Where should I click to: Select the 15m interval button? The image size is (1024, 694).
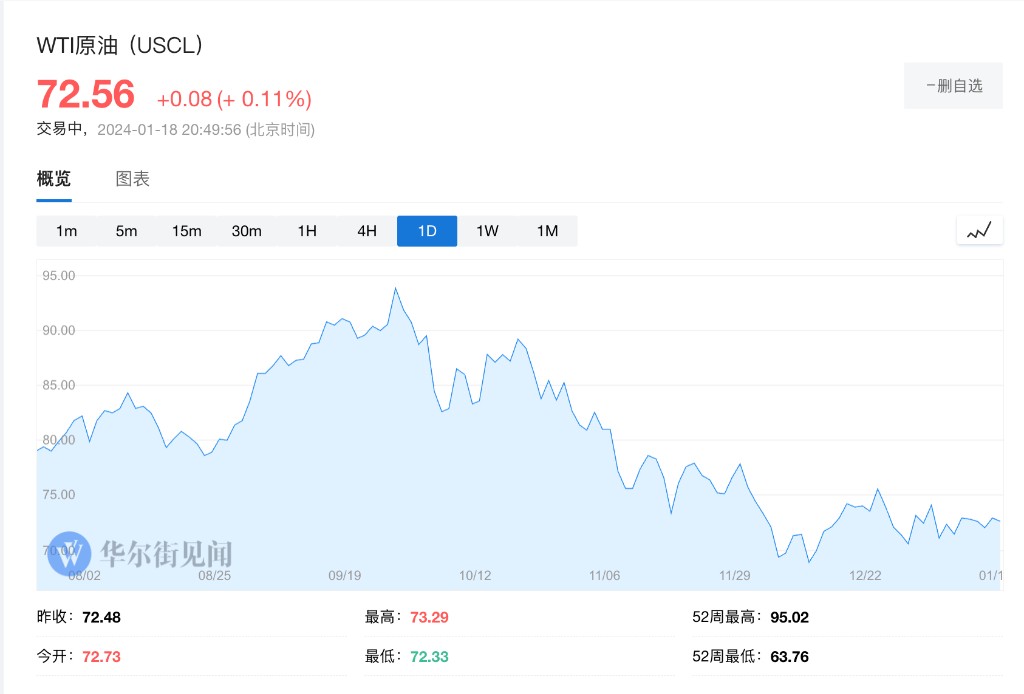point(187,231)
